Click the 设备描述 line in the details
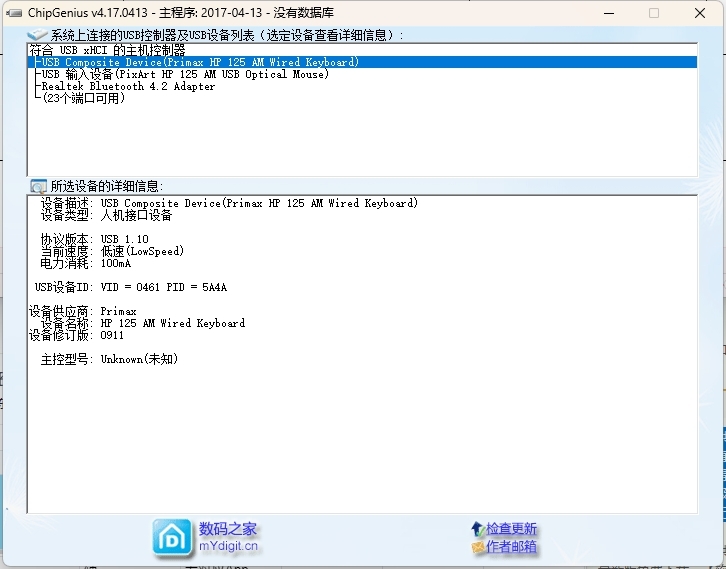This screenshot has height=569, width=726. click(x=229, y=203)
